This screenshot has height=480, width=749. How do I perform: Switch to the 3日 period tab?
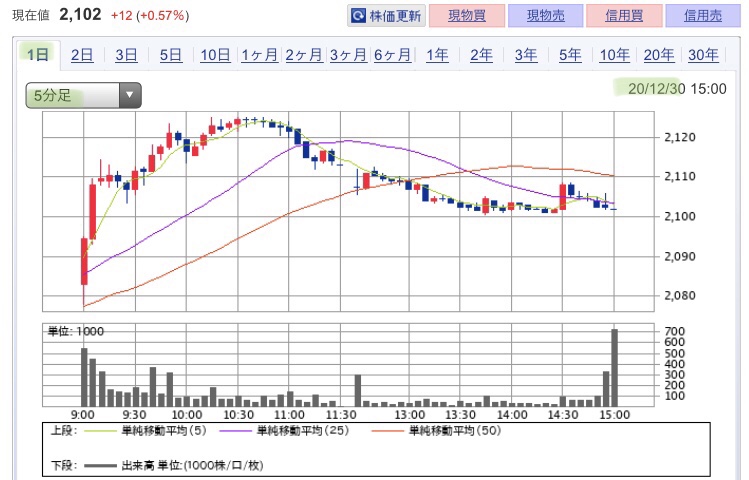[126, 55]
